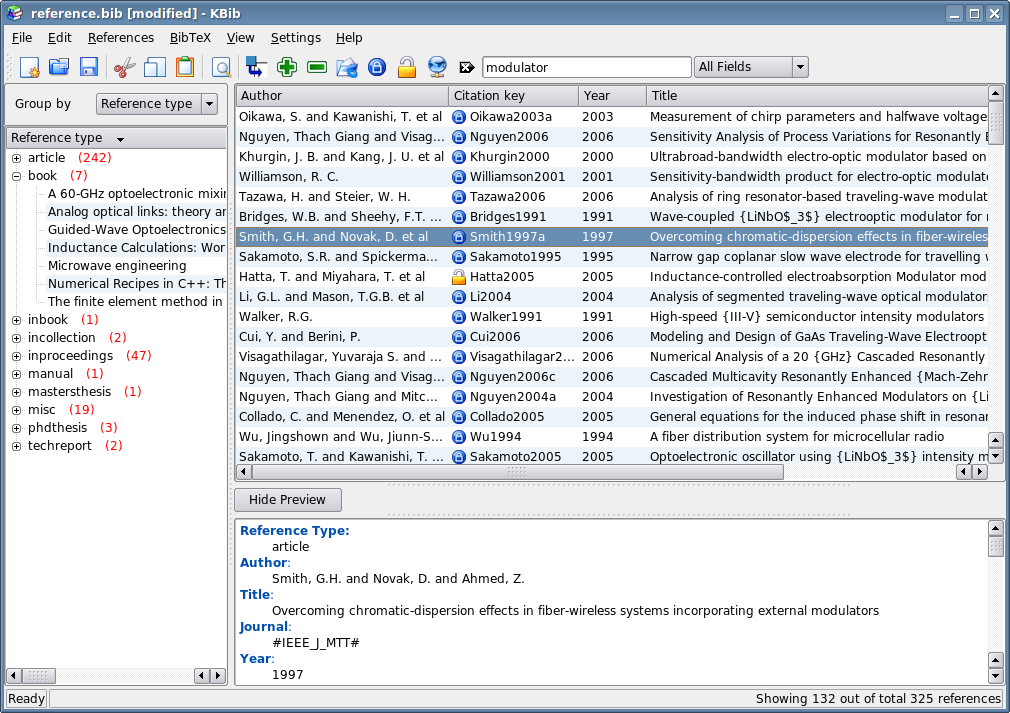This screenshot has height=713, width=1010.
Task: Cut the selected reference with scissors icon
Action: click(124, 66)
